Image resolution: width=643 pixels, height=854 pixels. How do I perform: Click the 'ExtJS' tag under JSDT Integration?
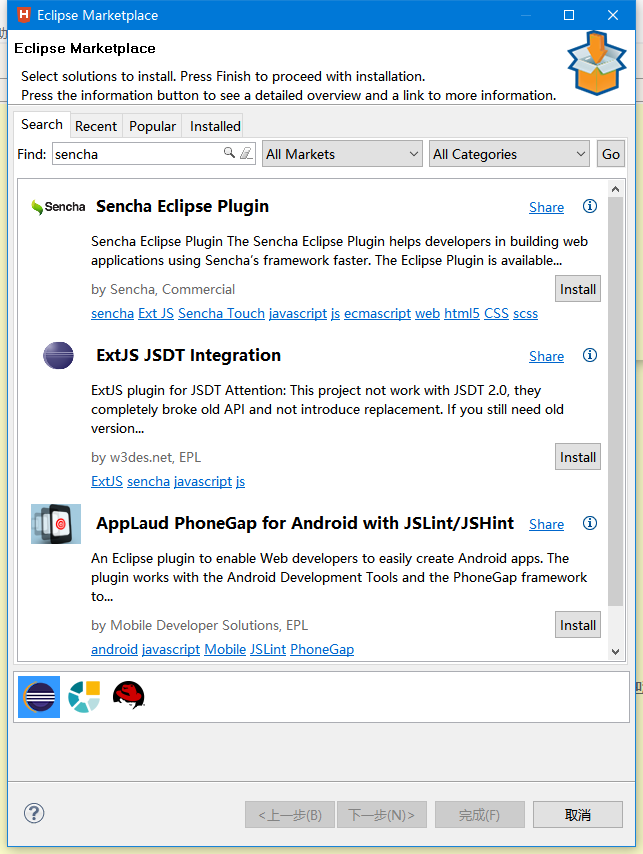pyautogui.click(x=107, y=481)
